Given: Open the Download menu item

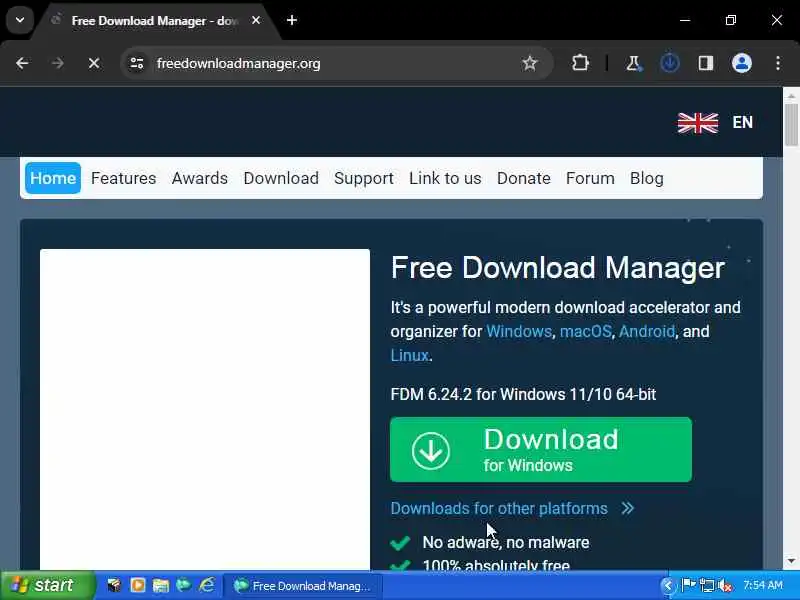Looking at the screenshot, I should [281, 178].
